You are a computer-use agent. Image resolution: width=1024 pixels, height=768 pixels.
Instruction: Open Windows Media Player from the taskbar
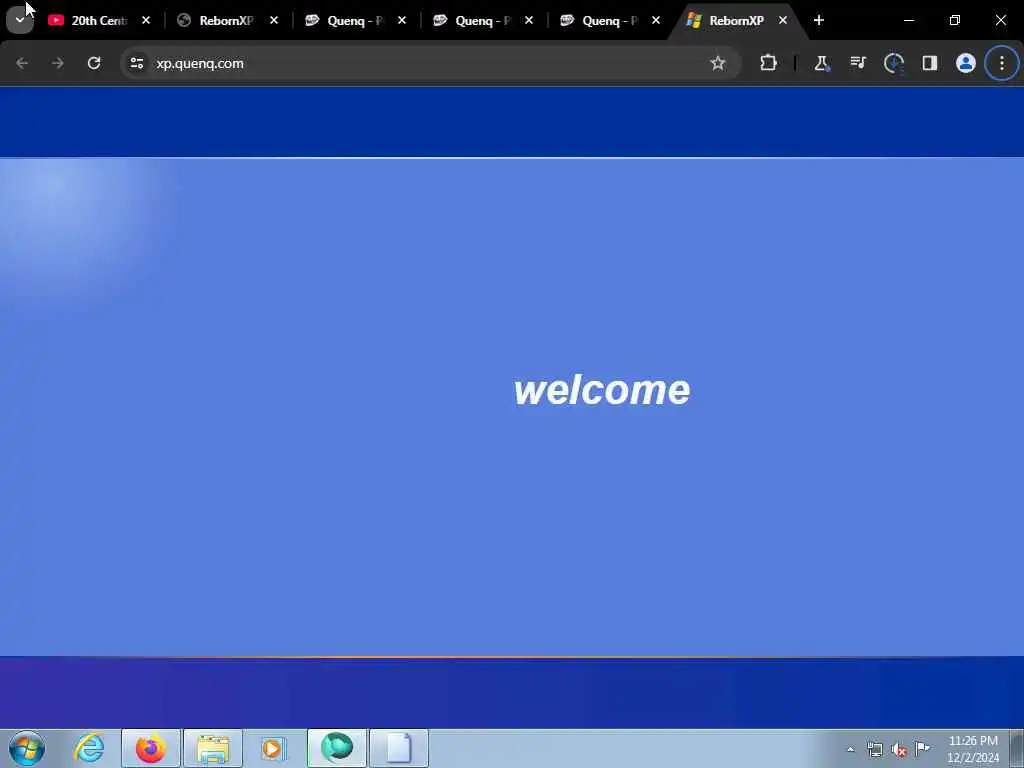(x=274, y=748)
